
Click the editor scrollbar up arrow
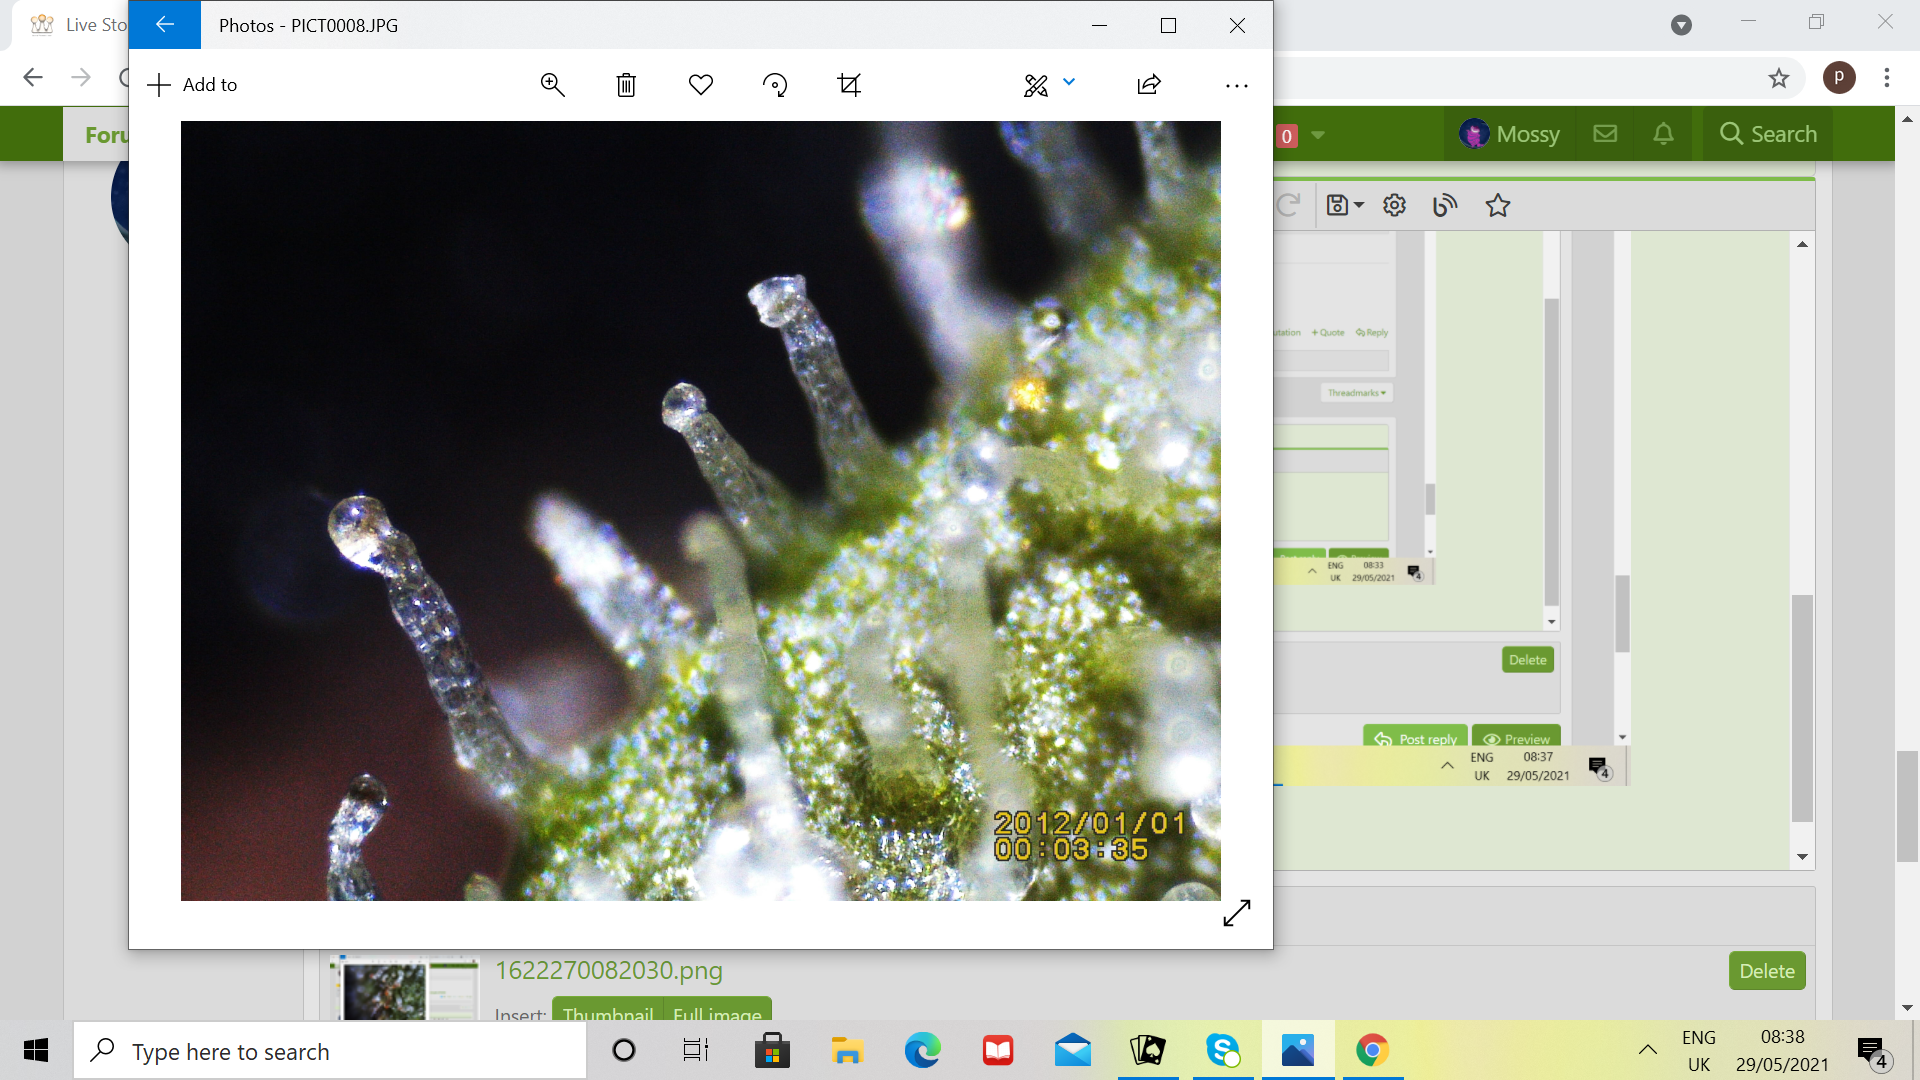[1802, 244]
